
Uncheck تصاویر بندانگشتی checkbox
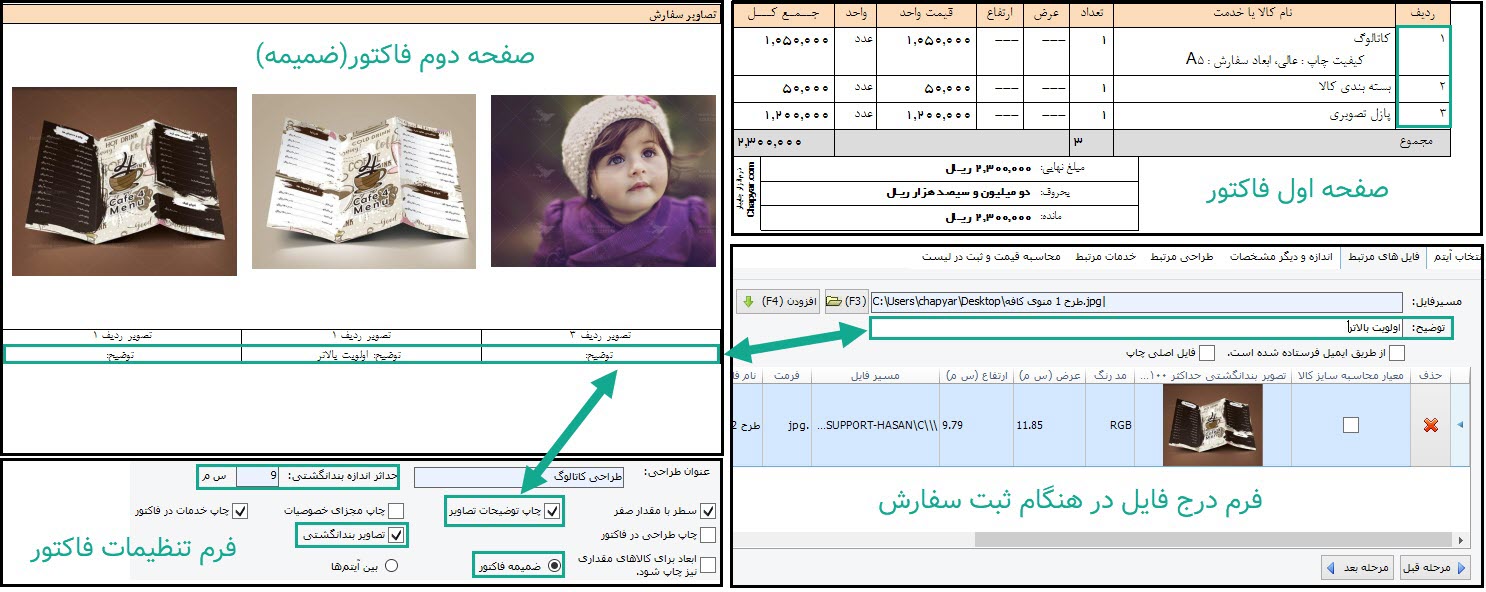pos(397,535)
